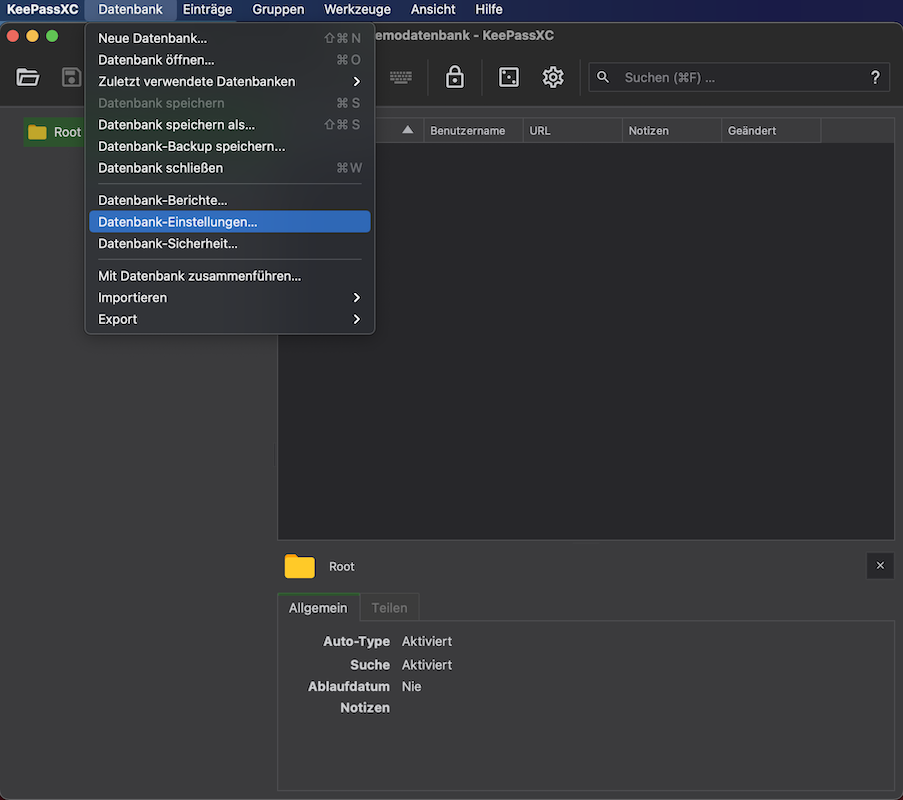Screen dimensions: 903x800
Task: Sort entries by Geändert column header
Action: tap(752, 131)
